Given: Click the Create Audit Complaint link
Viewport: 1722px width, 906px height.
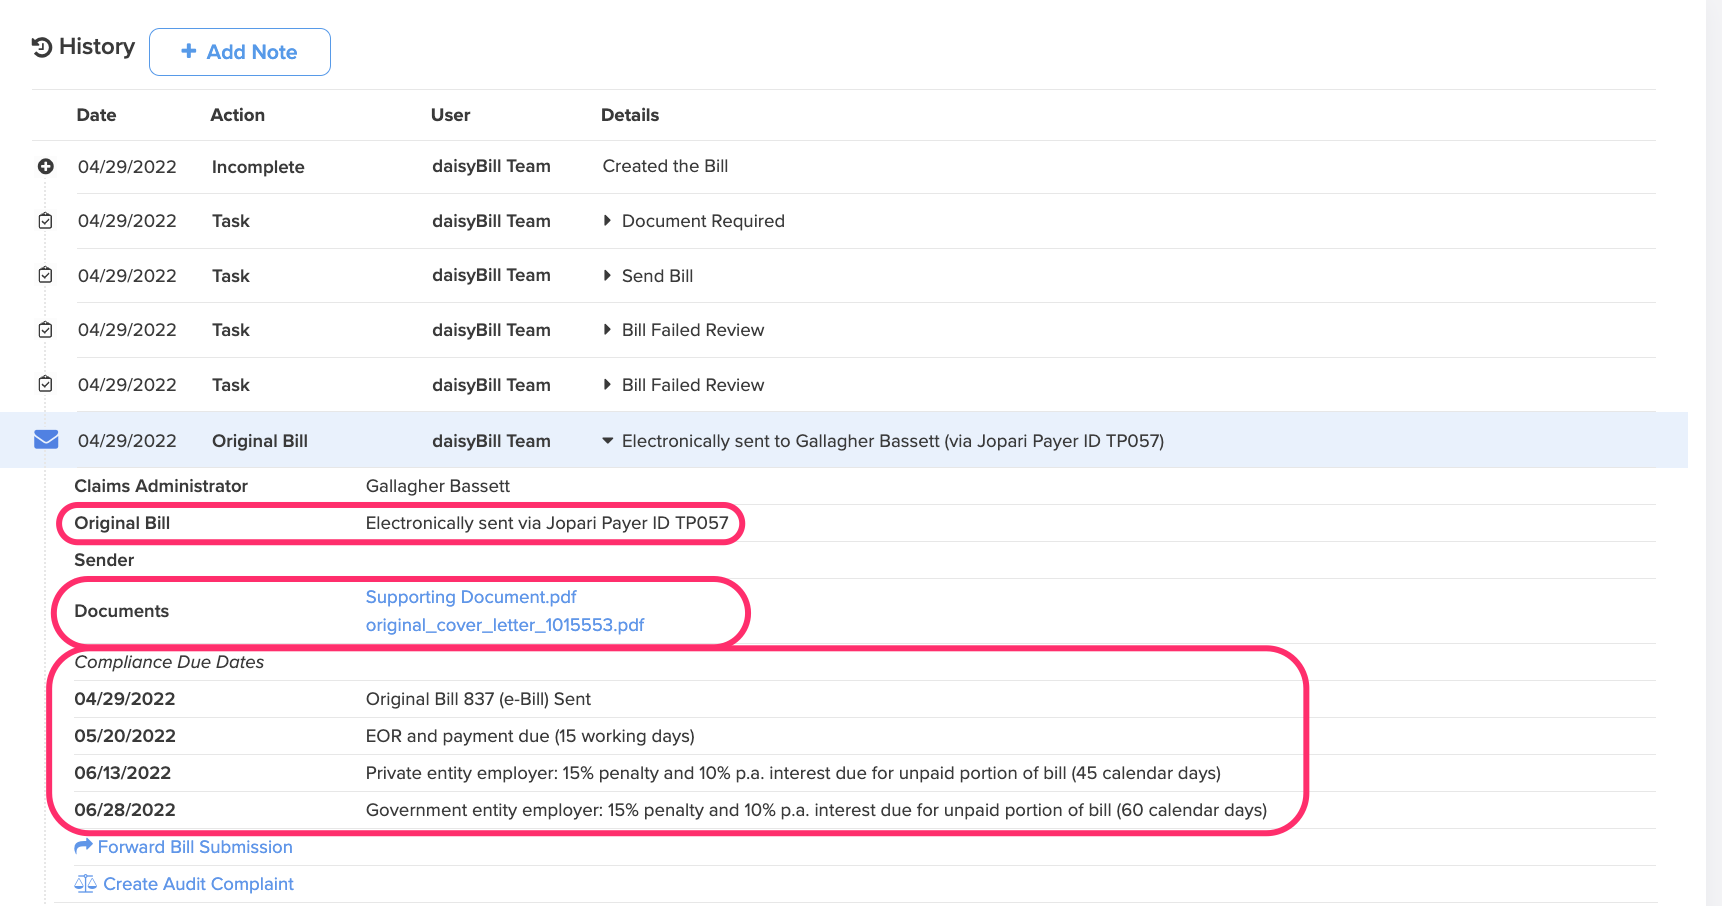Looking at the screenshot, I should tap(198, 884).
